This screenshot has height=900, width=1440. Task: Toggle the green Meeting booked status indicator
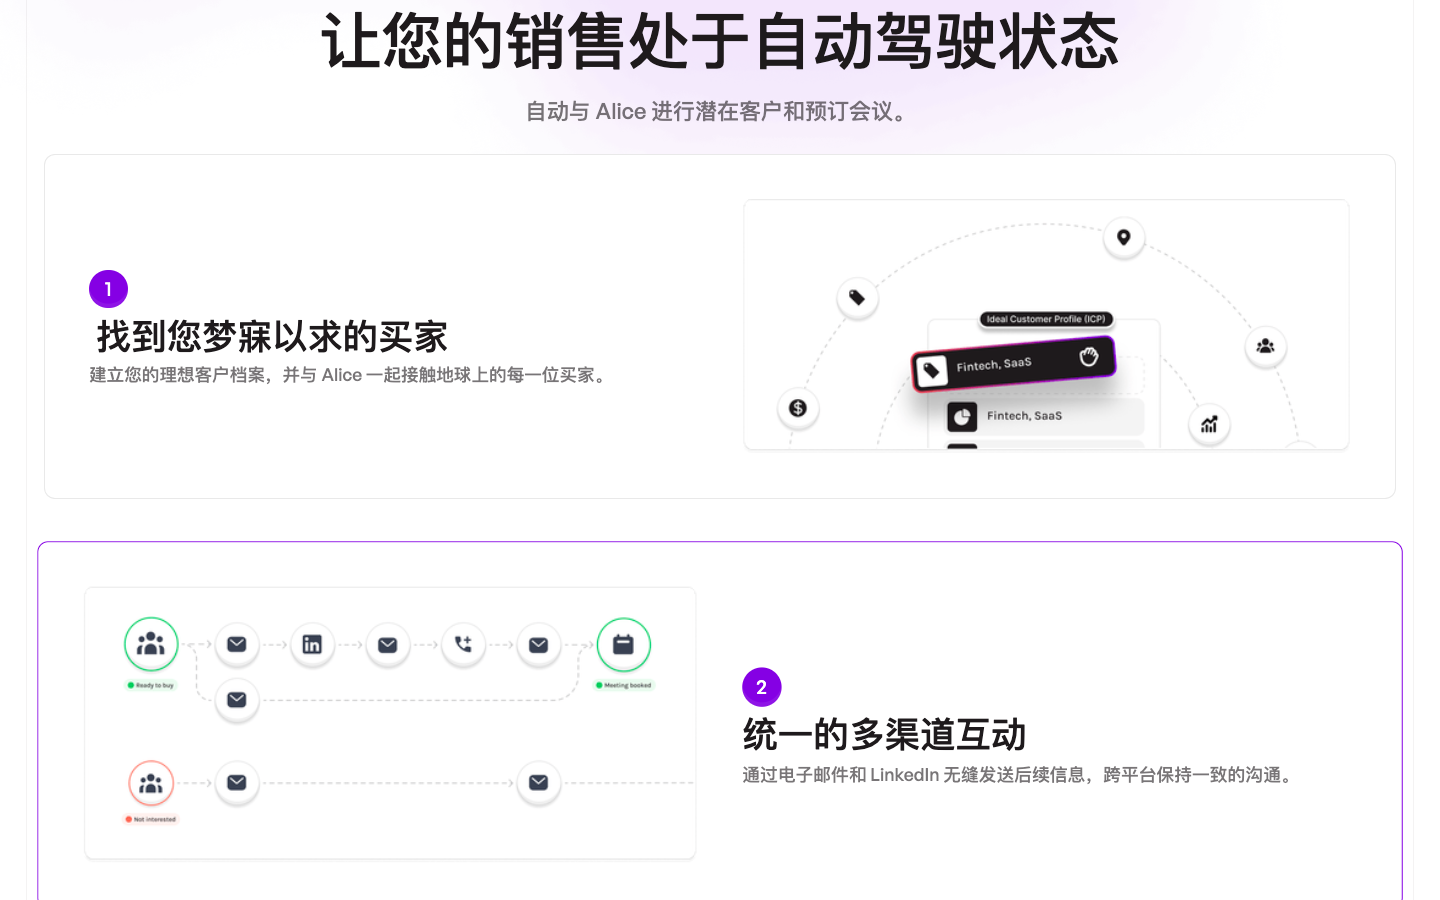[x=624, y=684]
